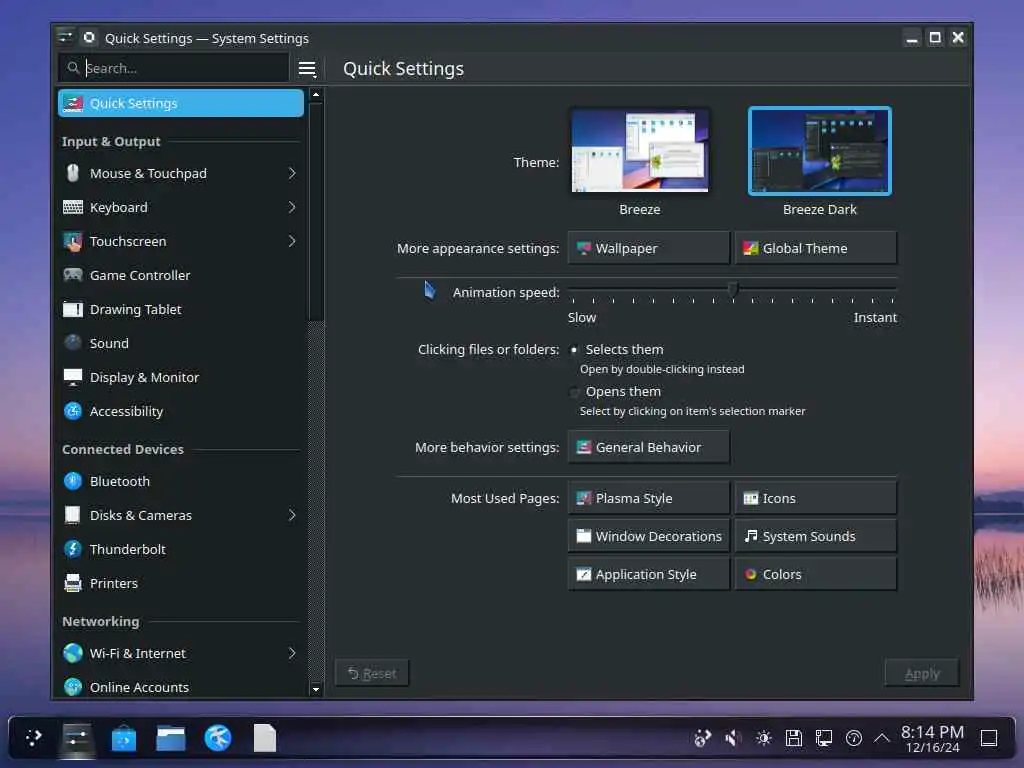Click the Keyboard icon in sidebar
The image size is (1024, 768).
click(73, 207)
